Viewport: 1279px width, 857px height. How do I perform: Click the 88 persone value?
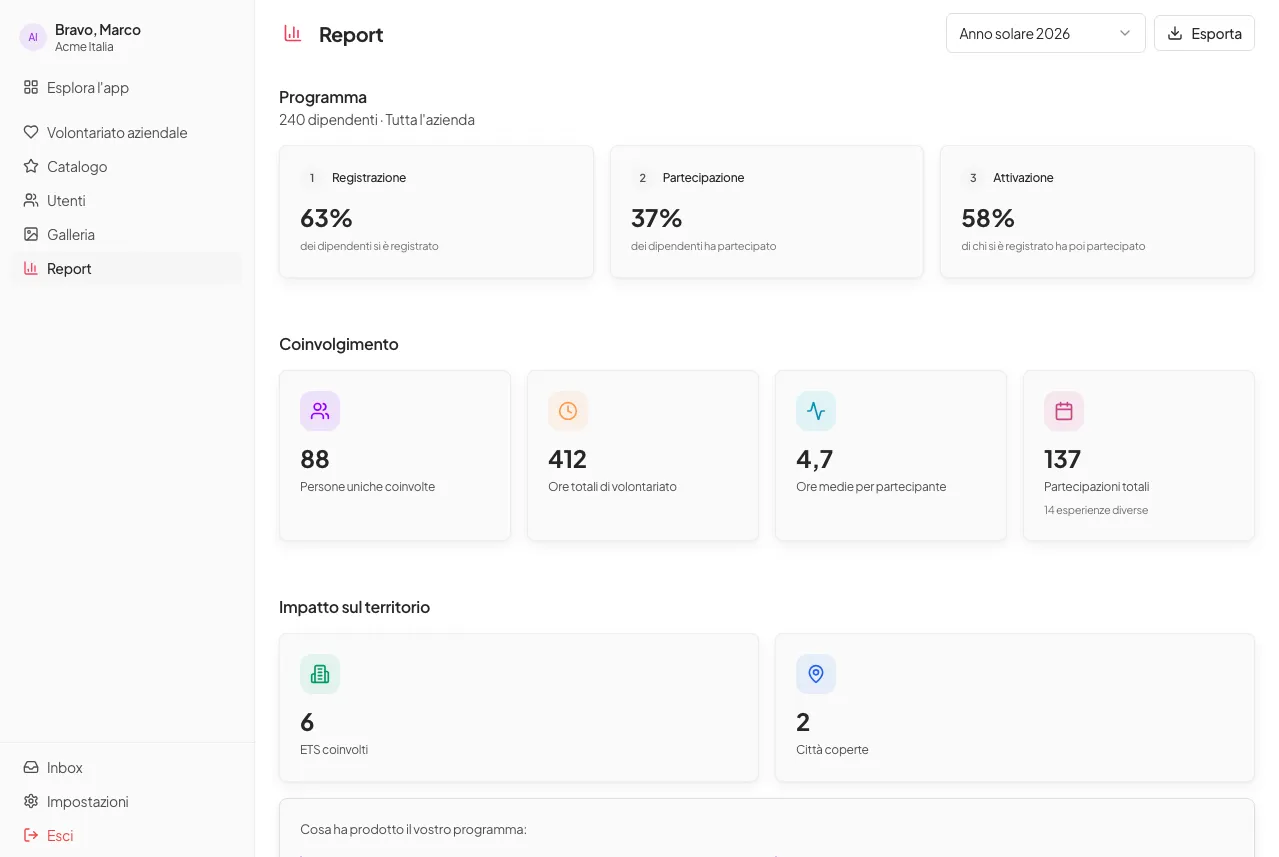315,459
